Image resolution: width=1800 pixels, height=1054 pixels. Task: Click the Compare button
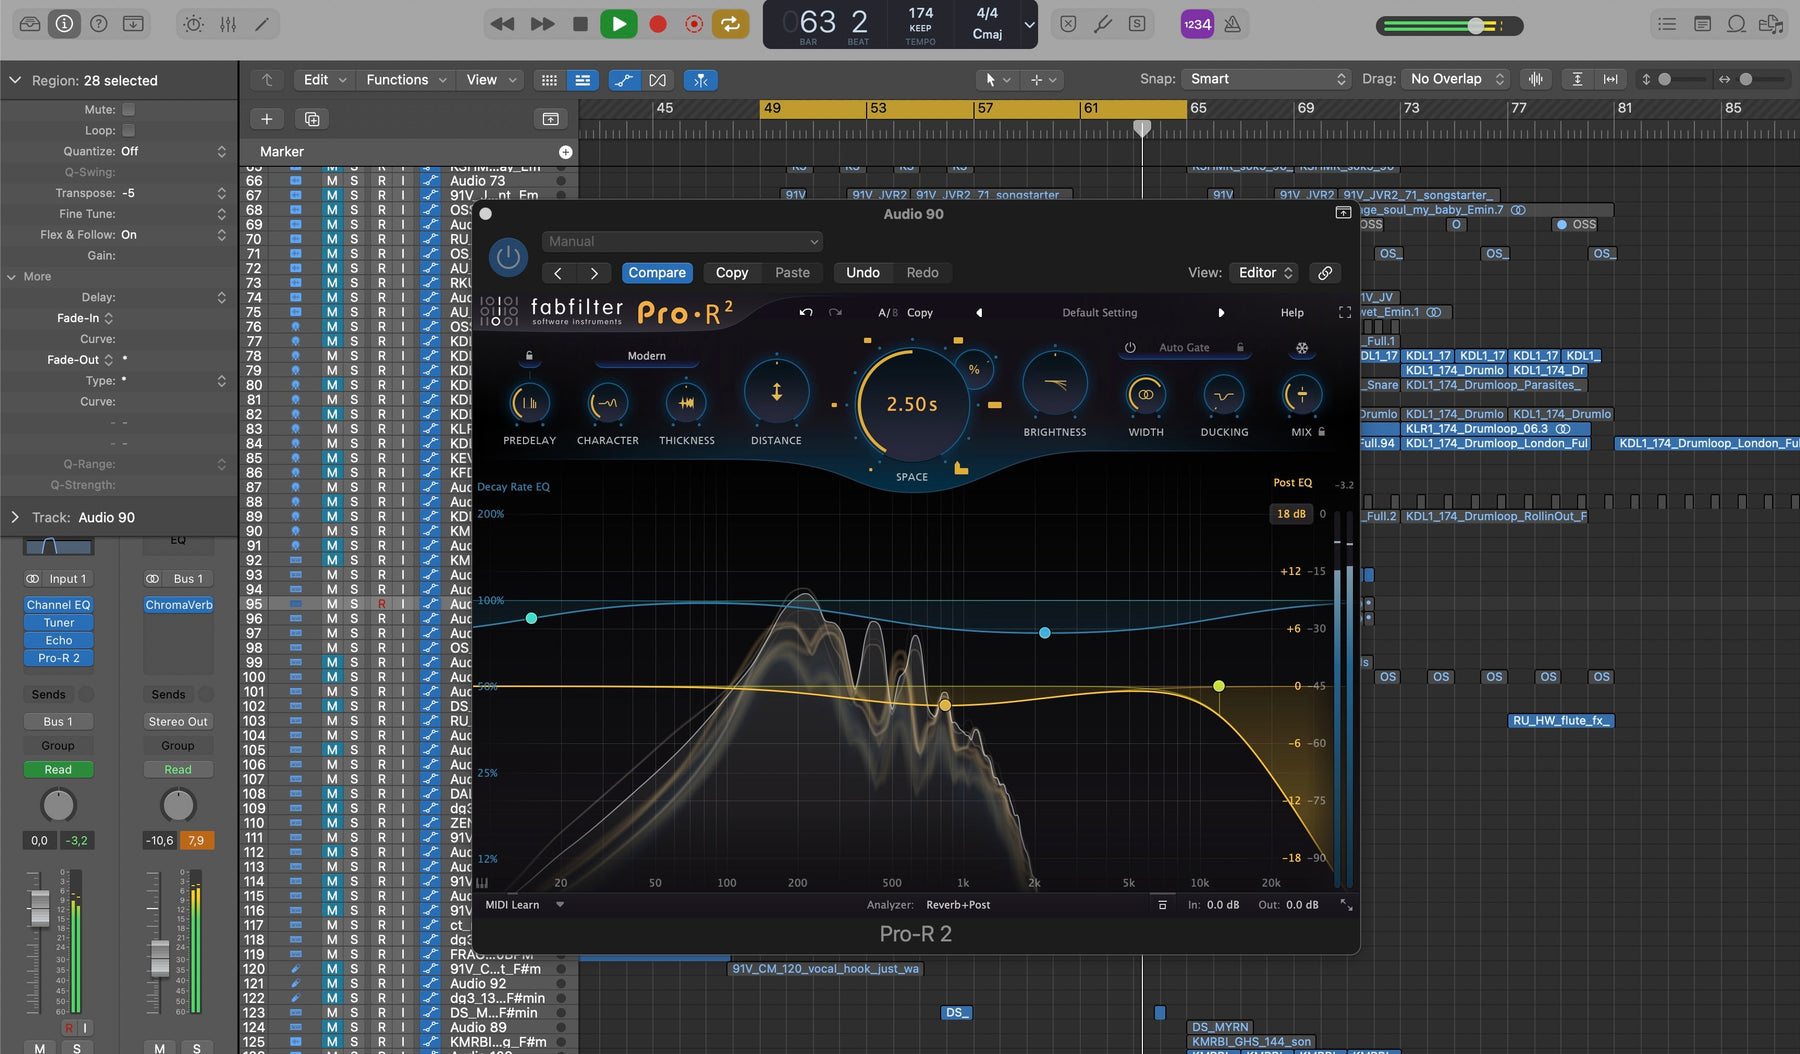point(657,273)
